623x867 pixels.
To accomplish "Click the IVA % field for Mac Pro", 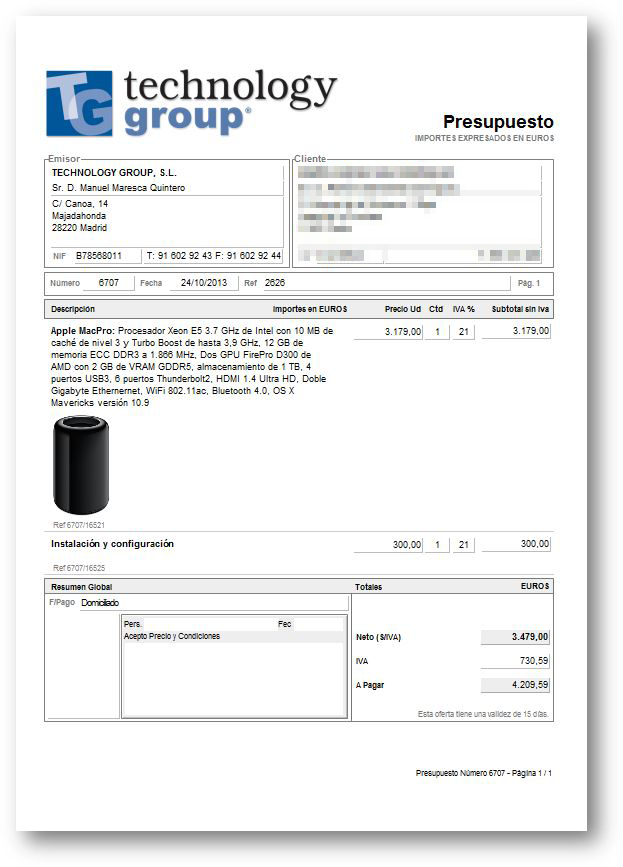I will pos(463,331).
